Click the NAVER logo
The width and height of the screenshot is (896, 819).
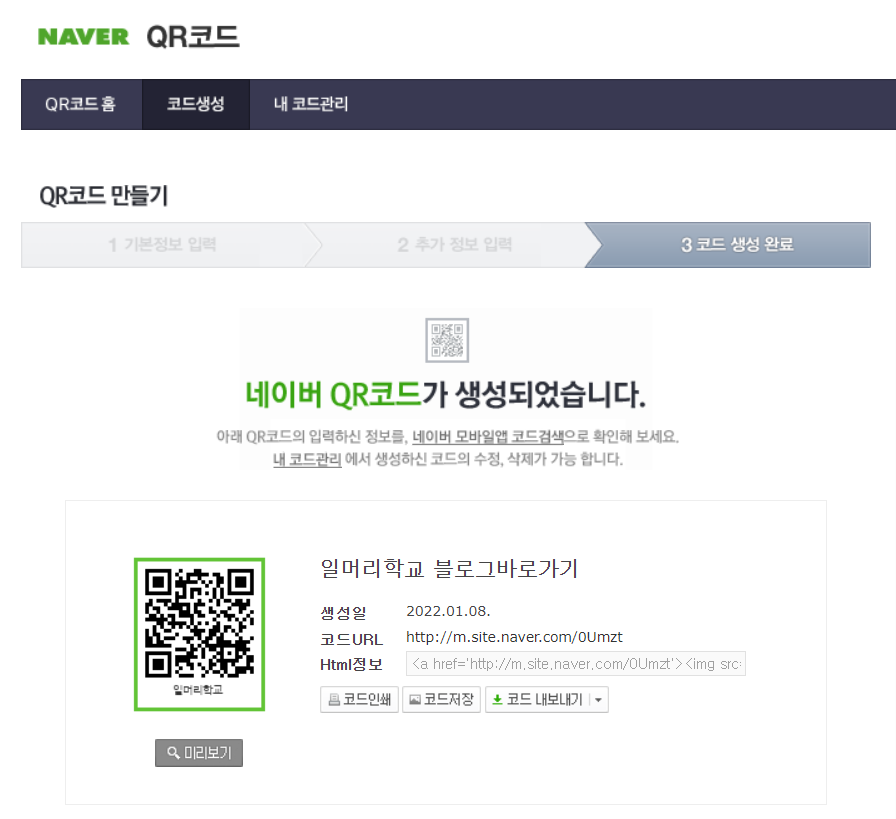[x=83, y=37]
